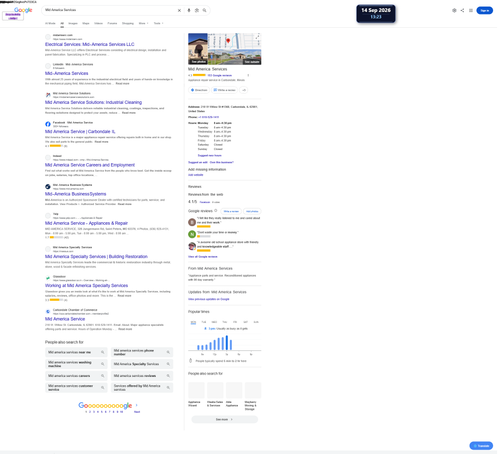Expand the extra actions pill next to Write a review
The width and height of the screenshot is (500, 454).
(244, 90)
